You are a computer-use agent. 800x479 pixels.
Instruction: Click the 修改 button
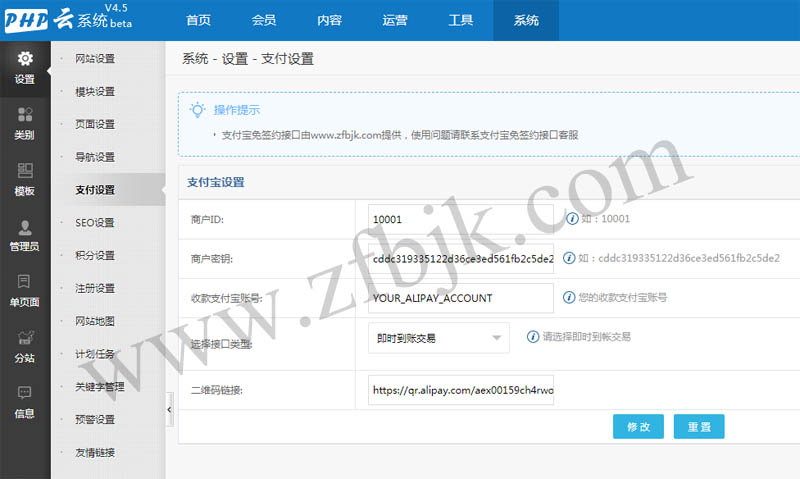click(638, 426)
